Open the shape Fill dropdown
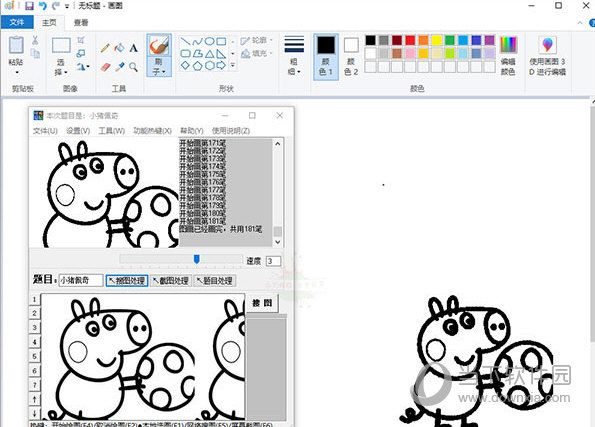Image resolution: width=595 pixels, height=427 pixels. (x=257, y=54)
